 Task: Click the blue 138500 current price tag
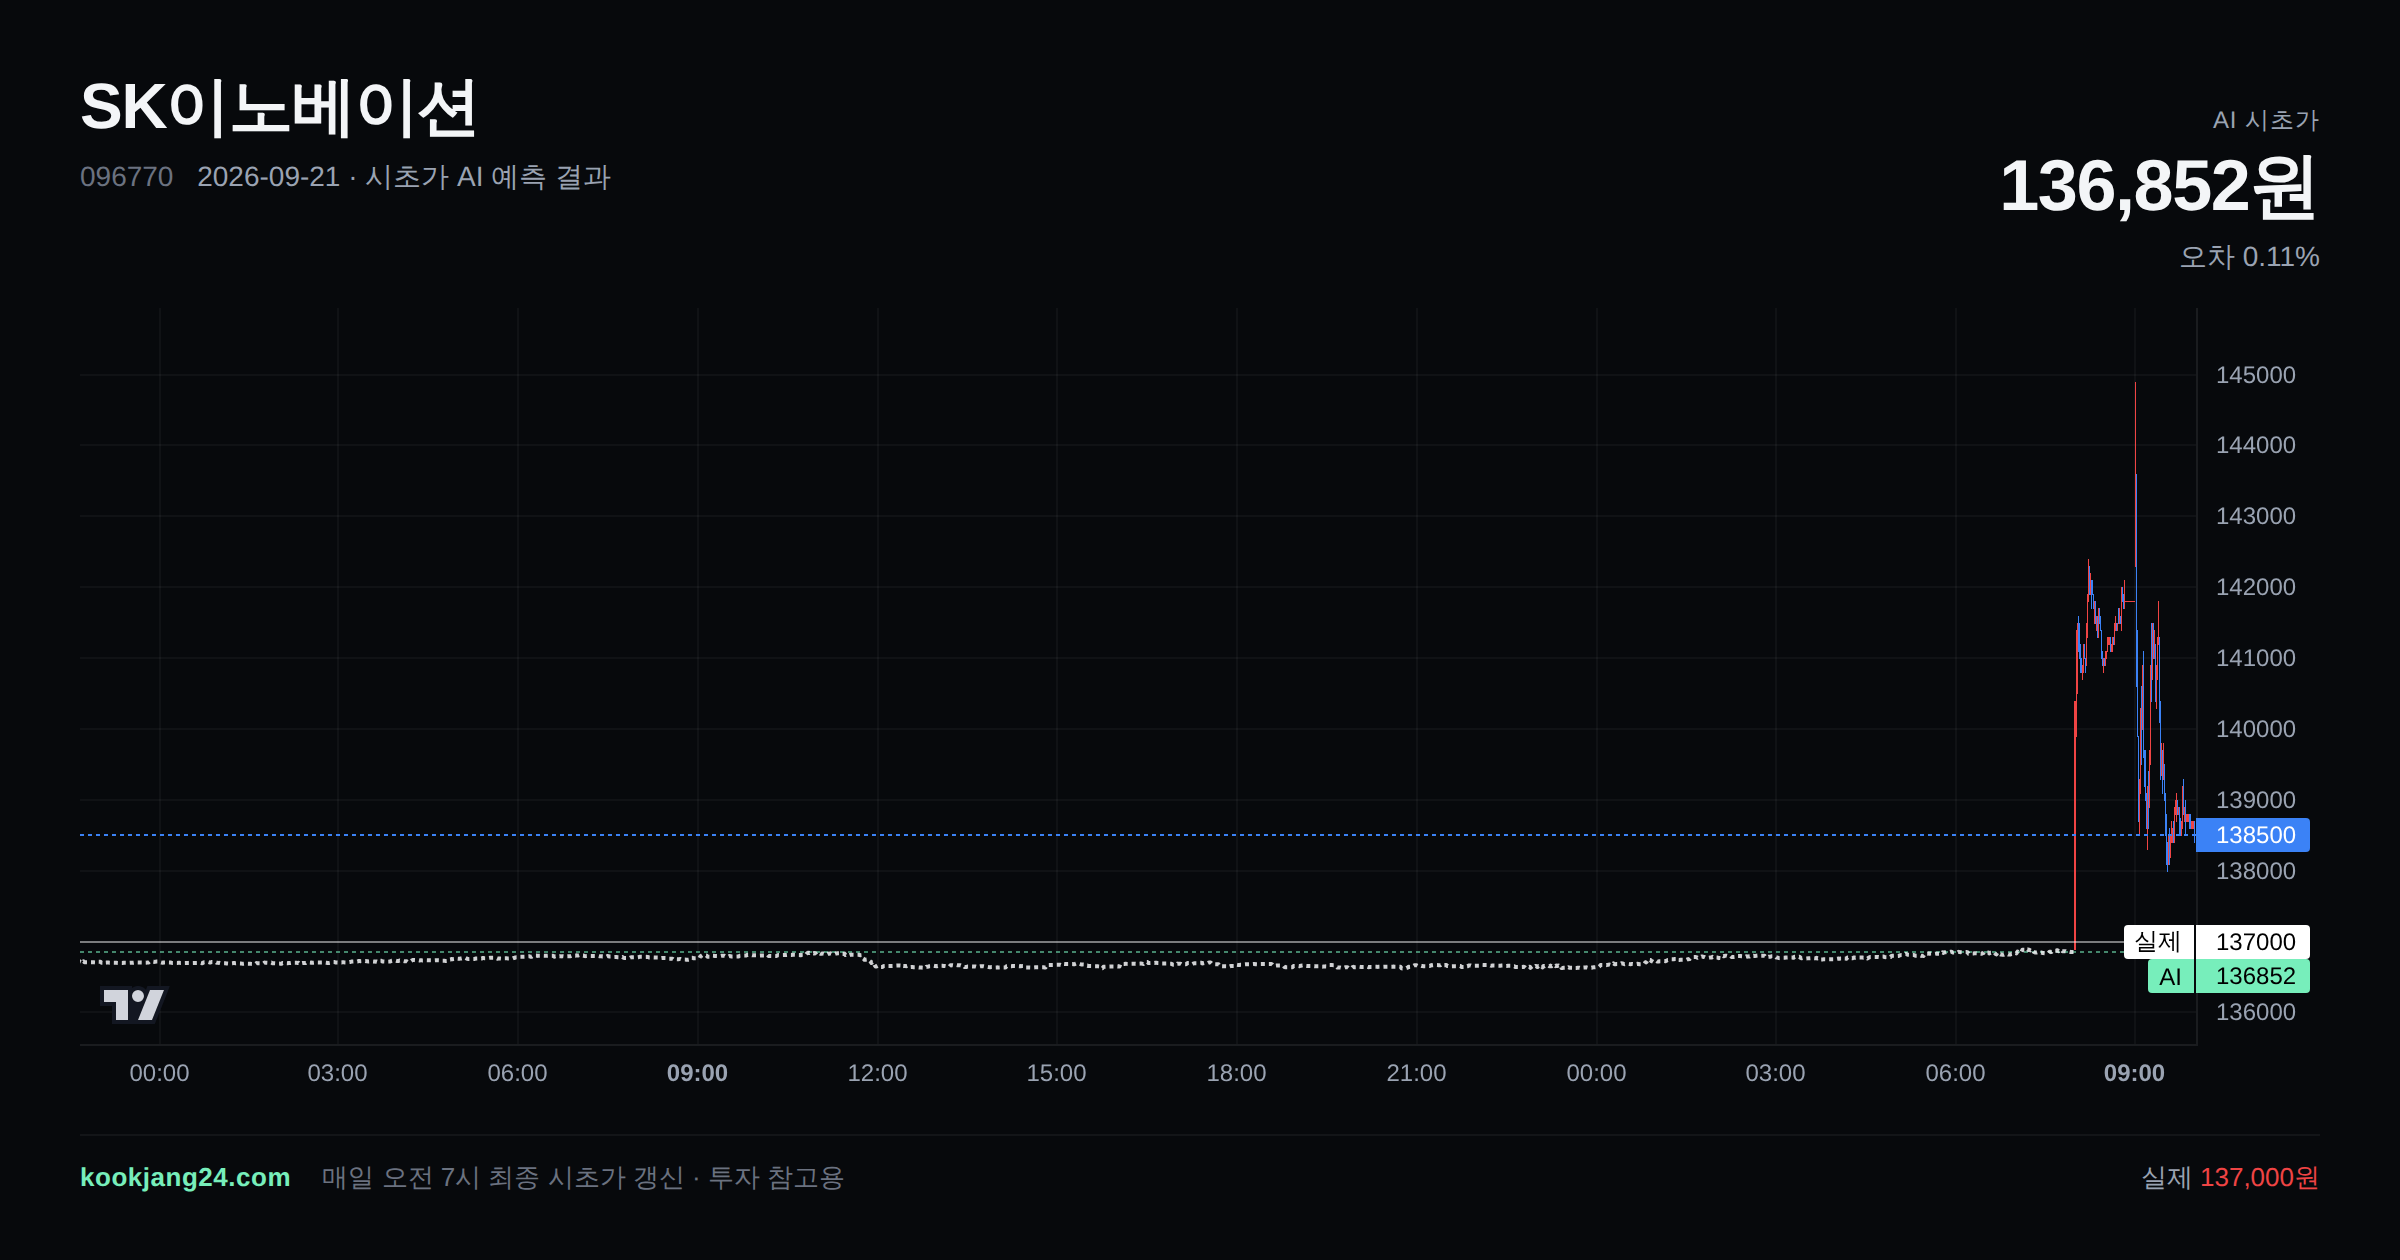[x=2253, y=835]
